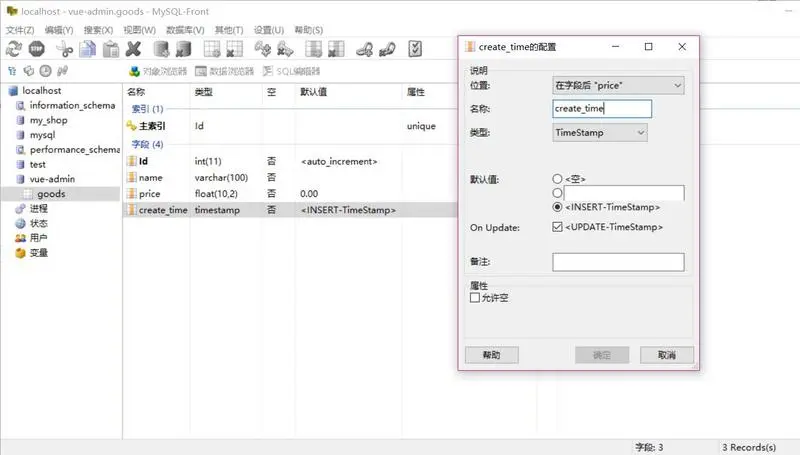Click the checklist properties toolbar icon
Viewport: 800px width, 455px height.
[x=415, y=49]
